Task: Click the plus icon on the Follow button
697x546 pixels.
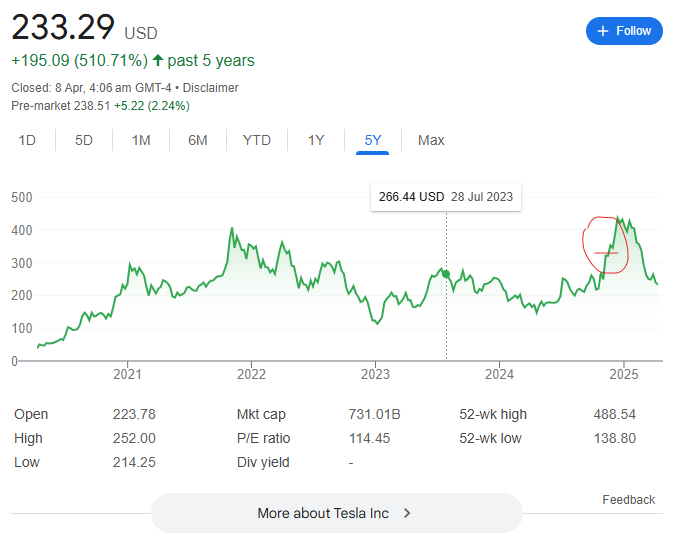Action: pos(603,31)
